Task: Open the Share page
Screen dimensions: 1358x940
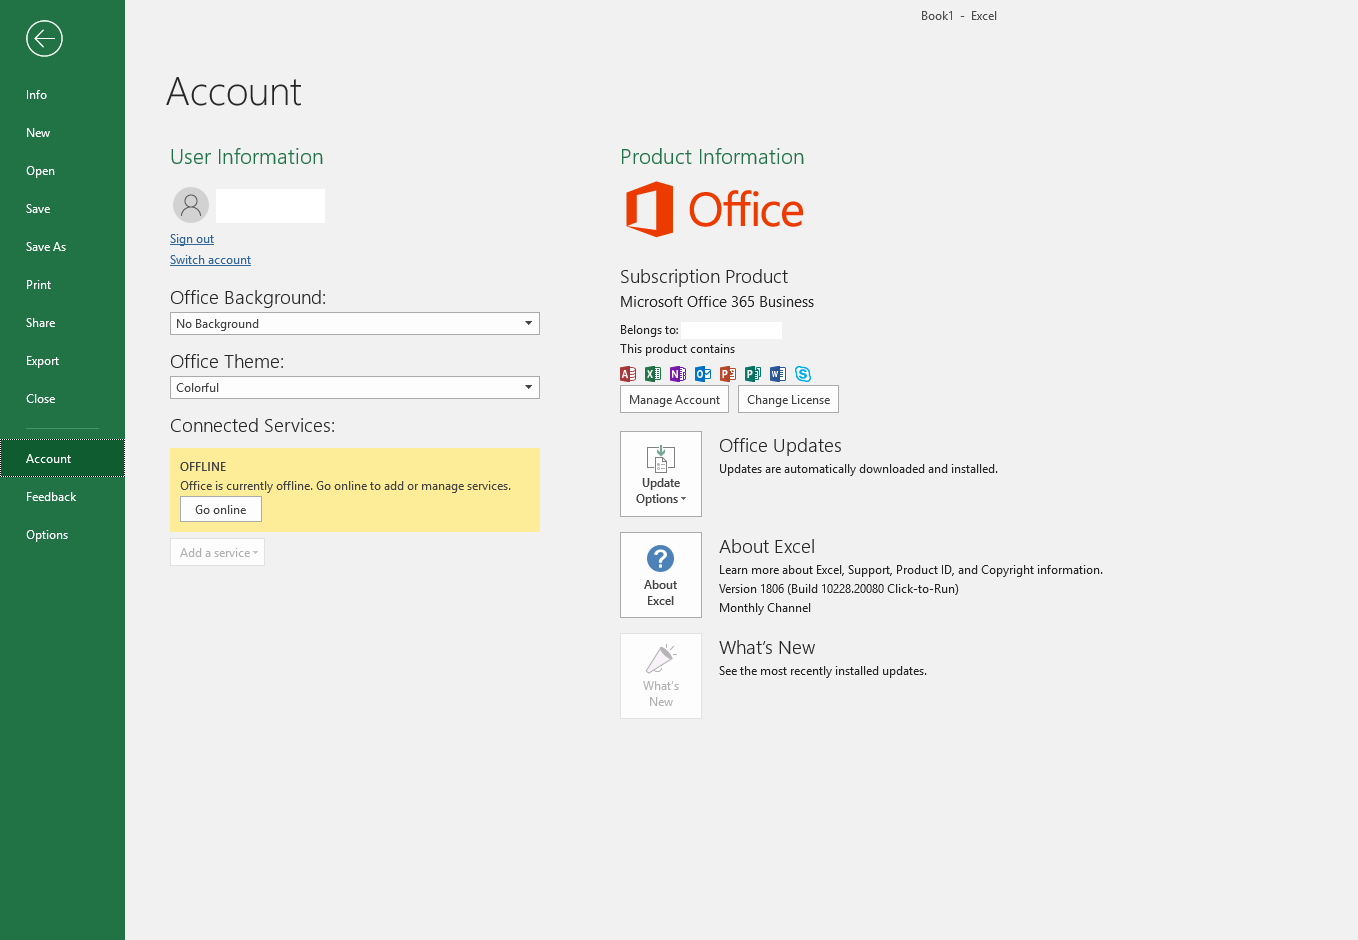Action: point(62,323)
